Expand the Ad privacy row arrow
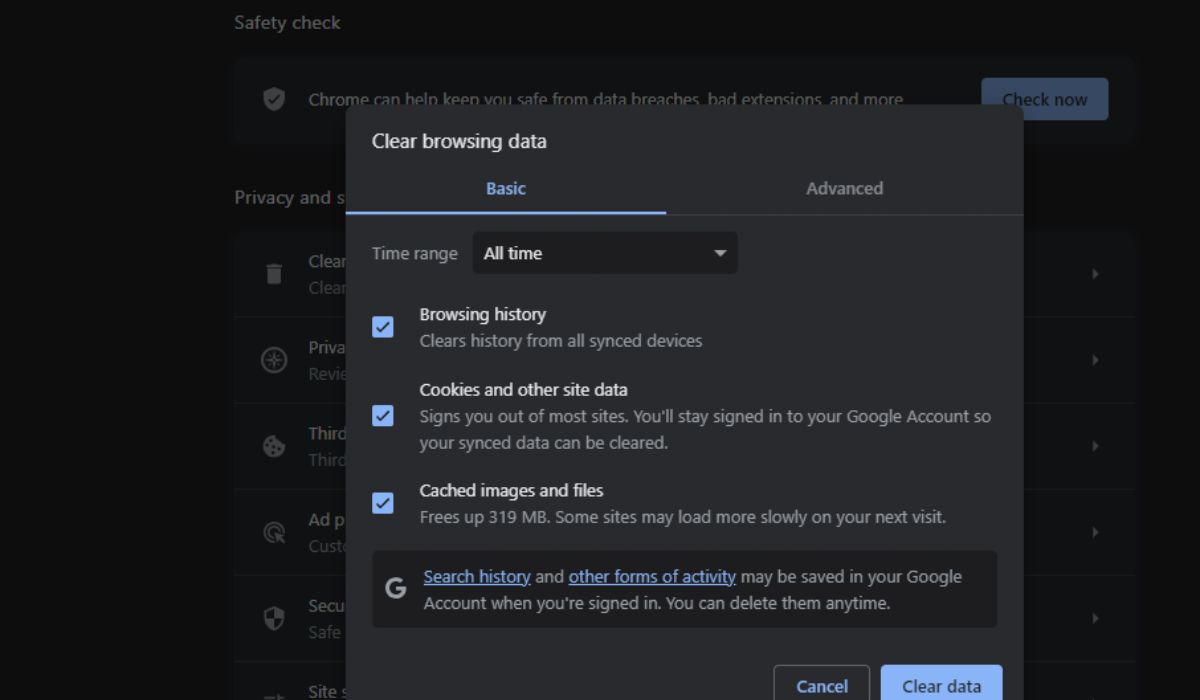 pos(1095,532)
